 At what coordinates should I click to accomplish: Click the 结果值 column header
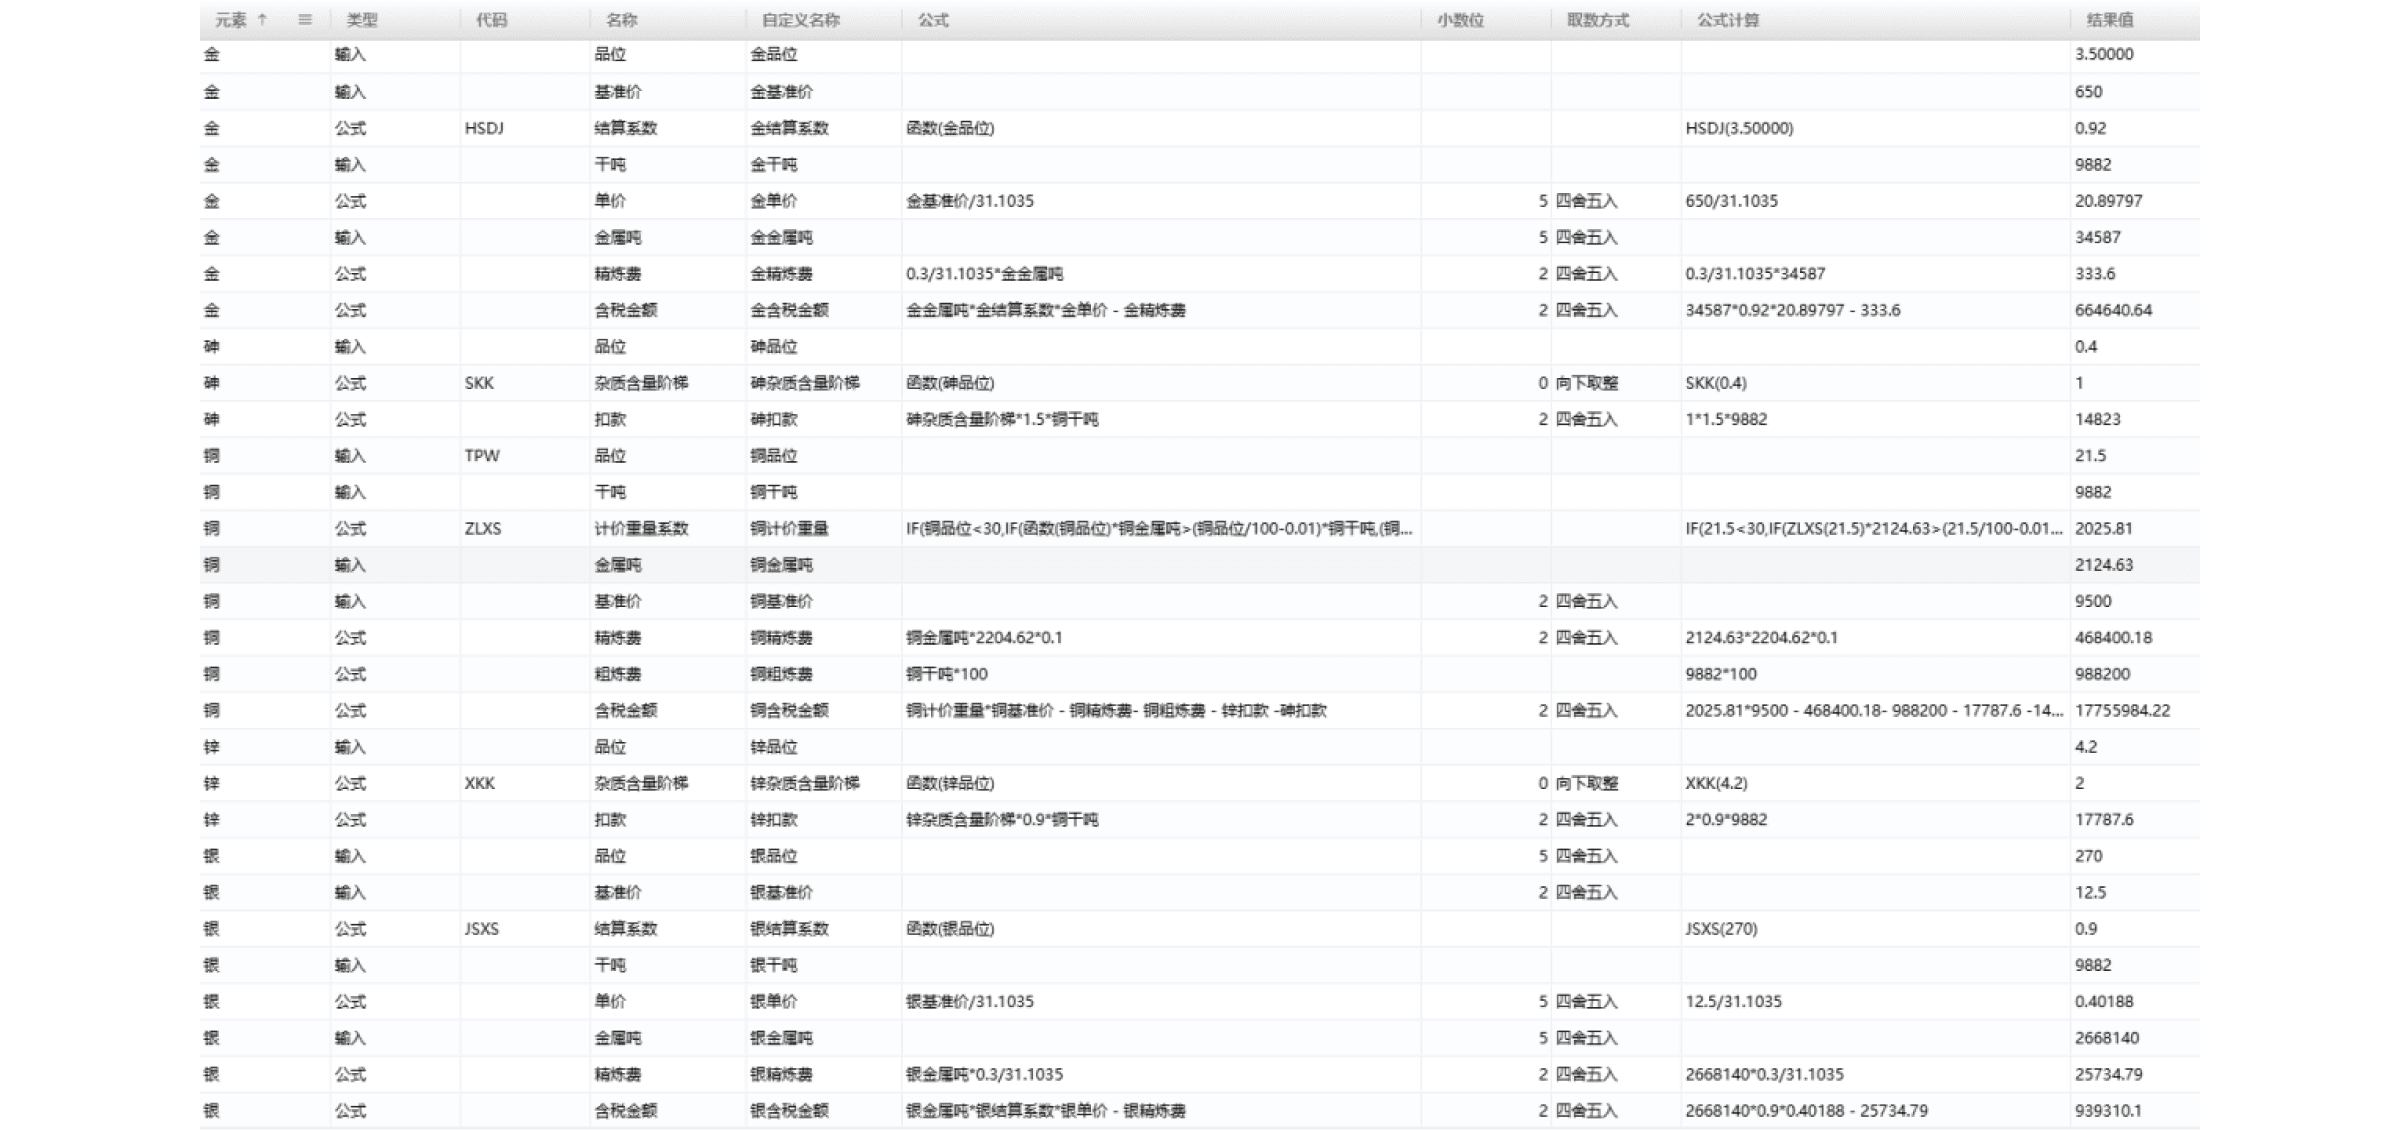coord(2110,20)
